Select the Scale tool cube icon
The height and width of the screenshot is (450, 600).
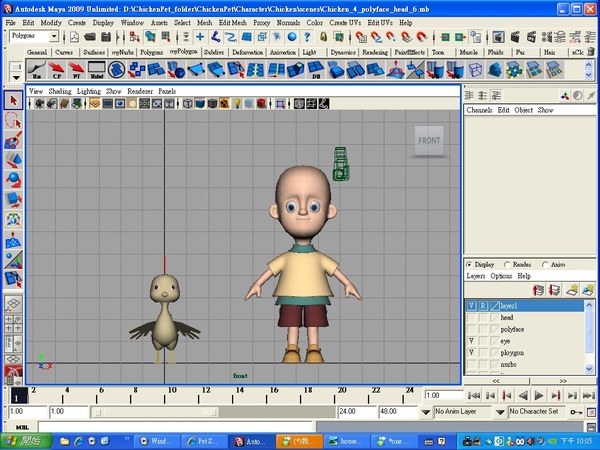13,200
